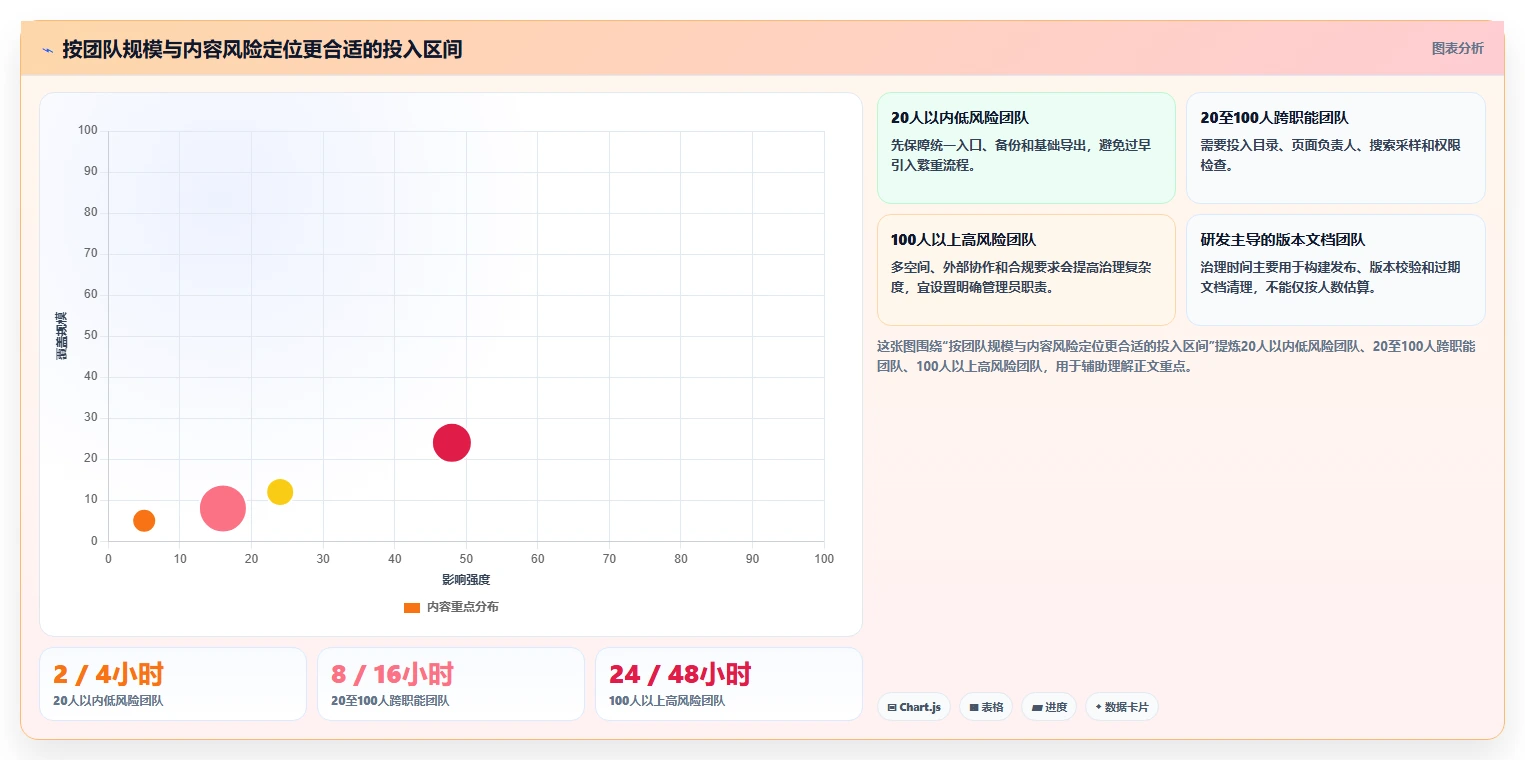The width and height of the screenshot is (1525, 760).
Task: Click the 图表分析 label in header
Action: [1457, 48]
